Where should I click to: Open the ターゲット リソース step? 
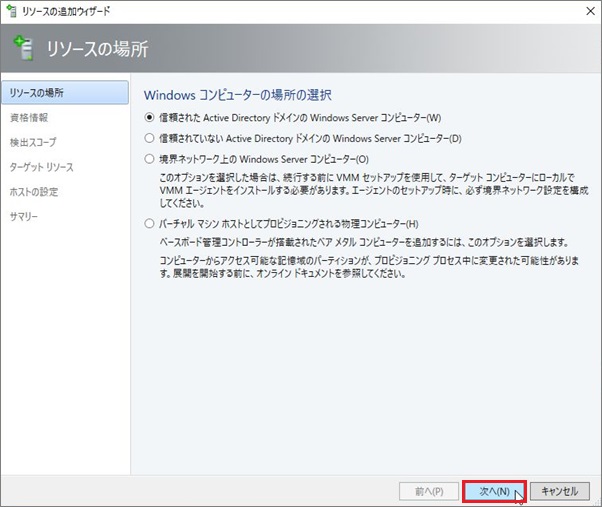point(41,167)
